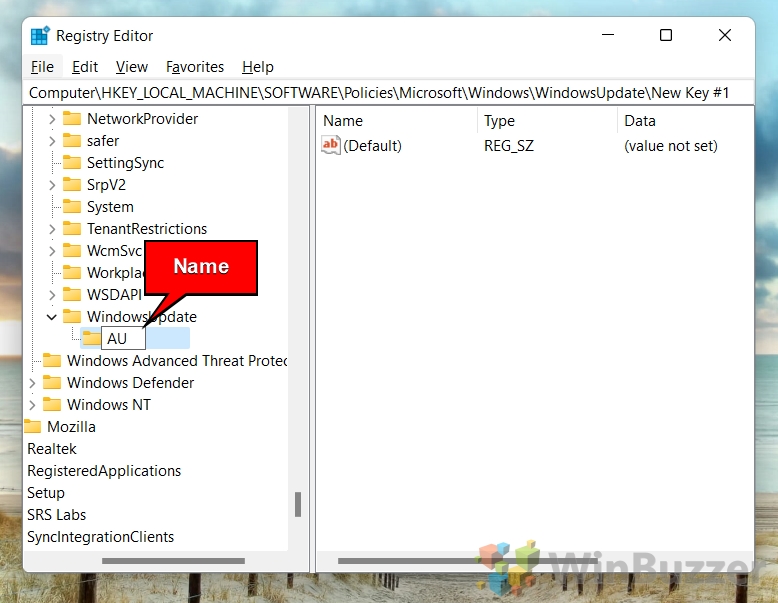Select the System key
The height and width of the screenshot is (603, 778).
tap(110, 207)
